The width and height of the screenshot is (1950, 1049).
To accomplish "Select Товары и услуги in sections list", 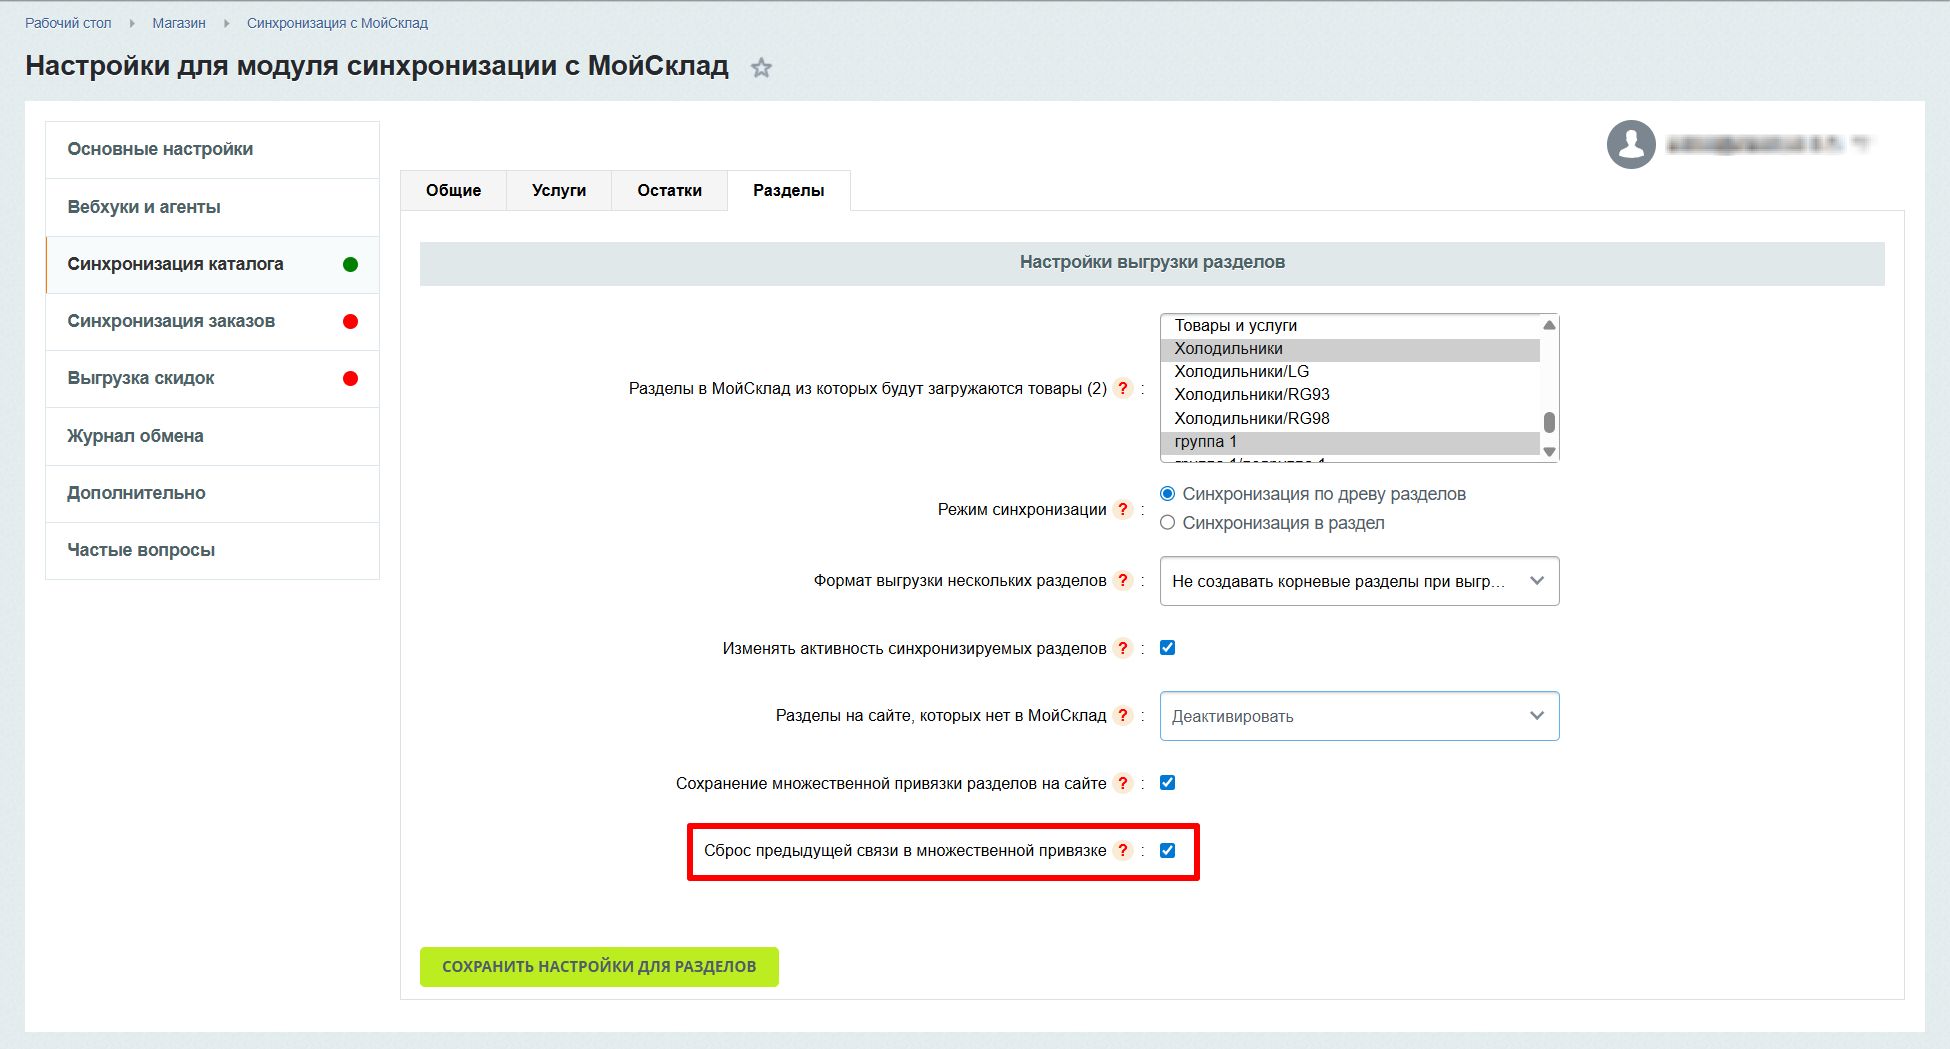I will coord(1350,326).
